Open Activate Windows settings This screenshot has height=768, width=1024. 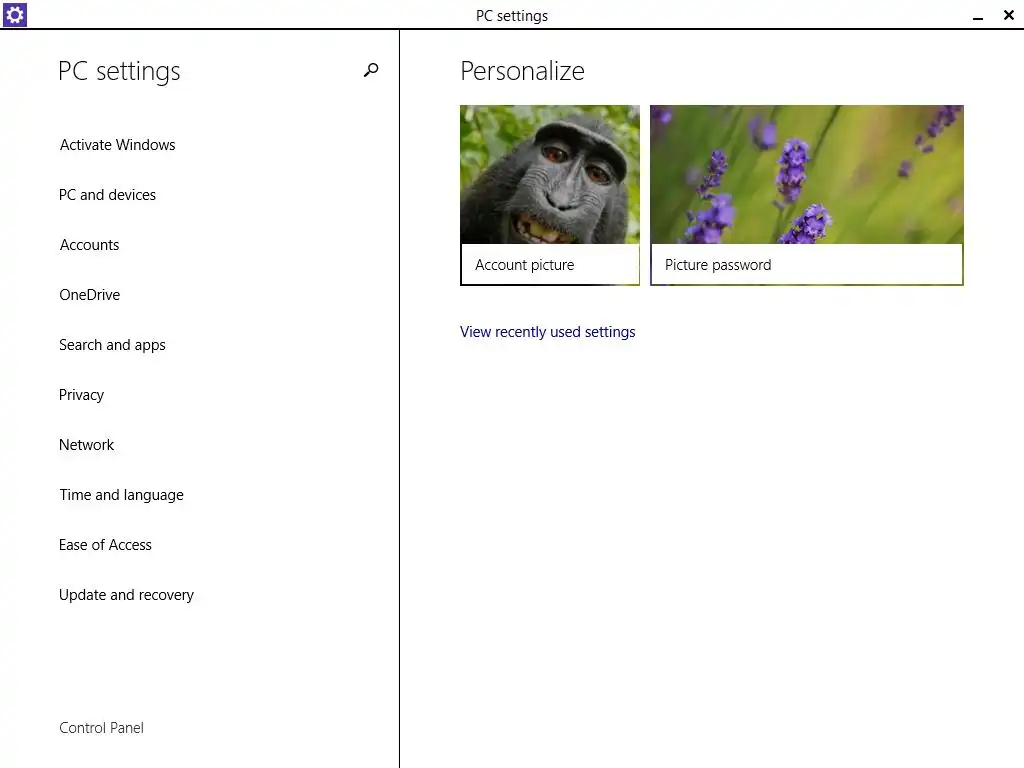click(117, 145)
